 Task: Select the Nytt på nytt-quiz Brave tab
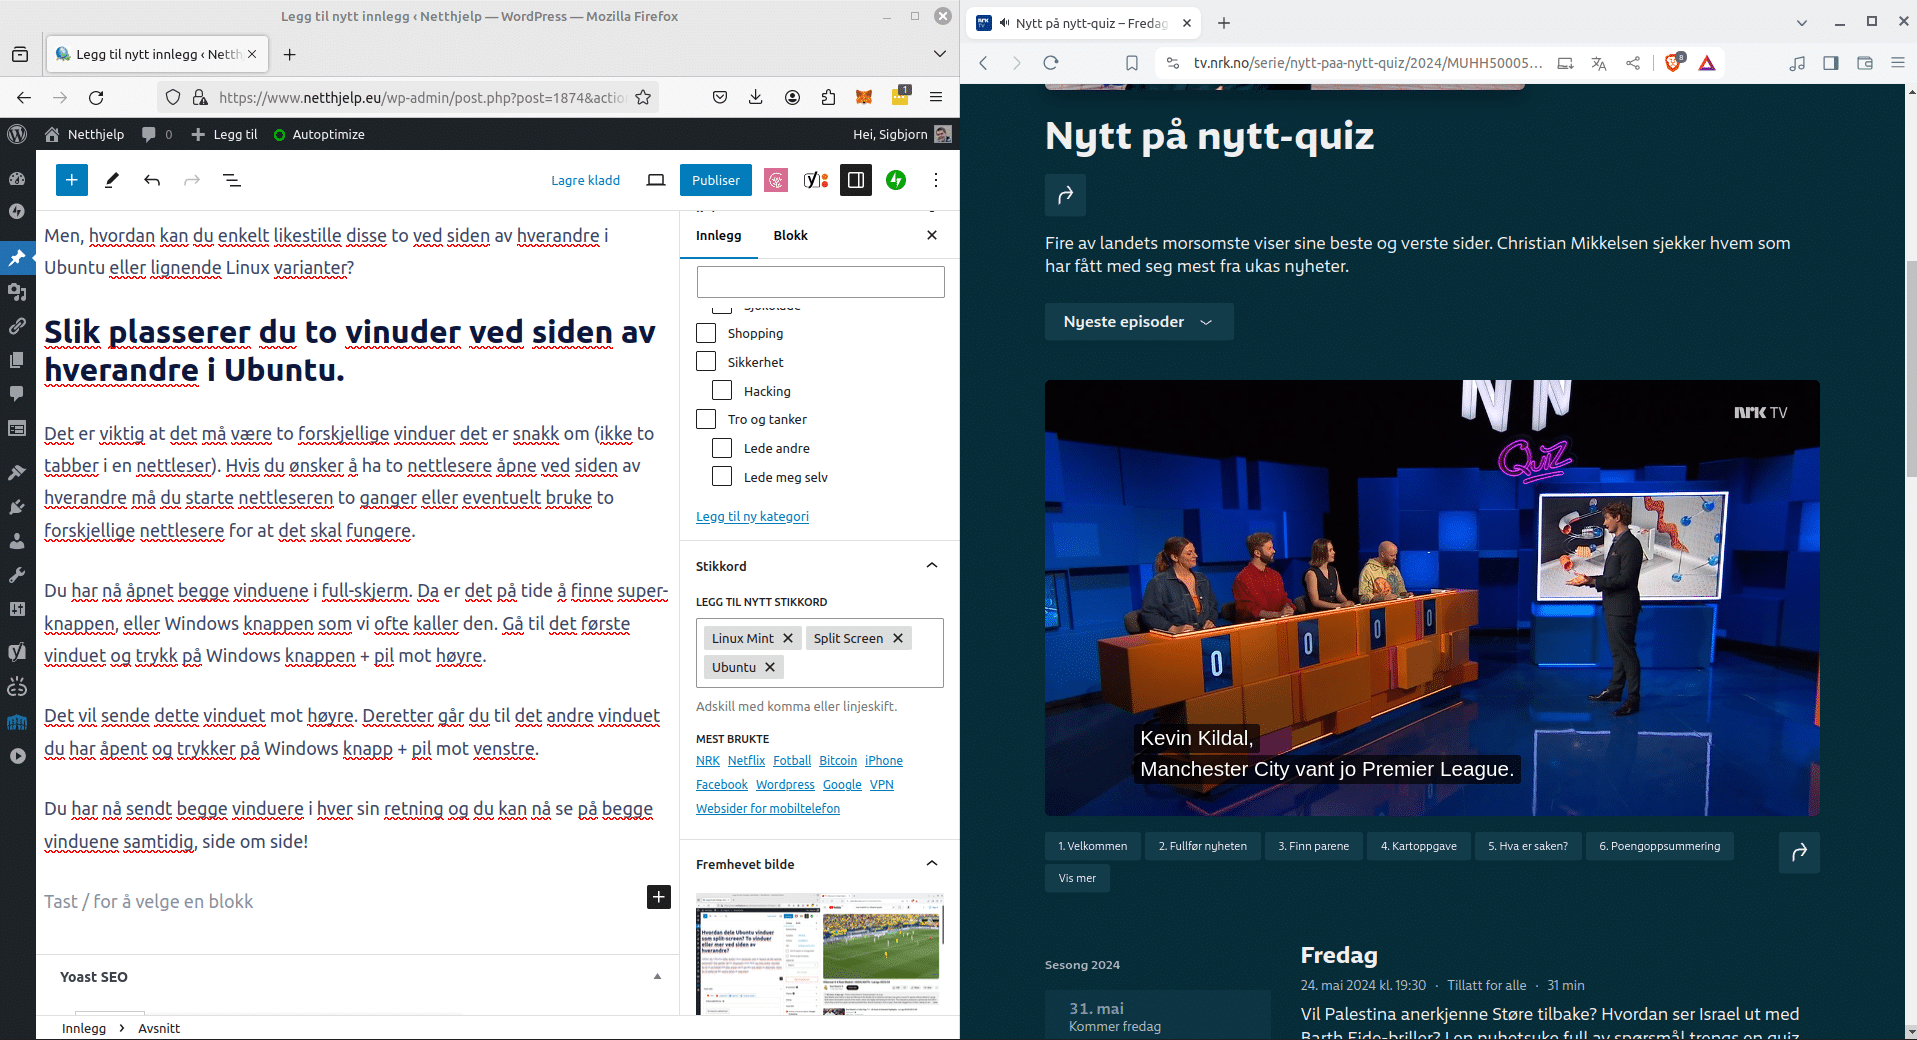[x=1083, y=23]
